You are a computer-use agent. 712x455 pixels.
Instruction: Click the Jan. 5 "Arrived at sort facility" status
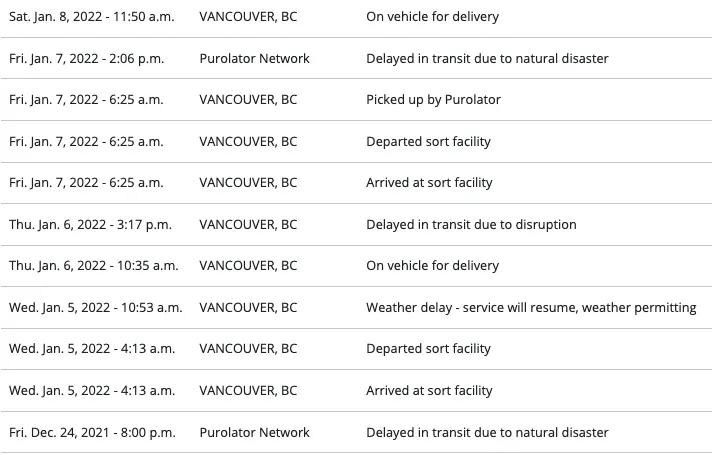tap(429, 391)
